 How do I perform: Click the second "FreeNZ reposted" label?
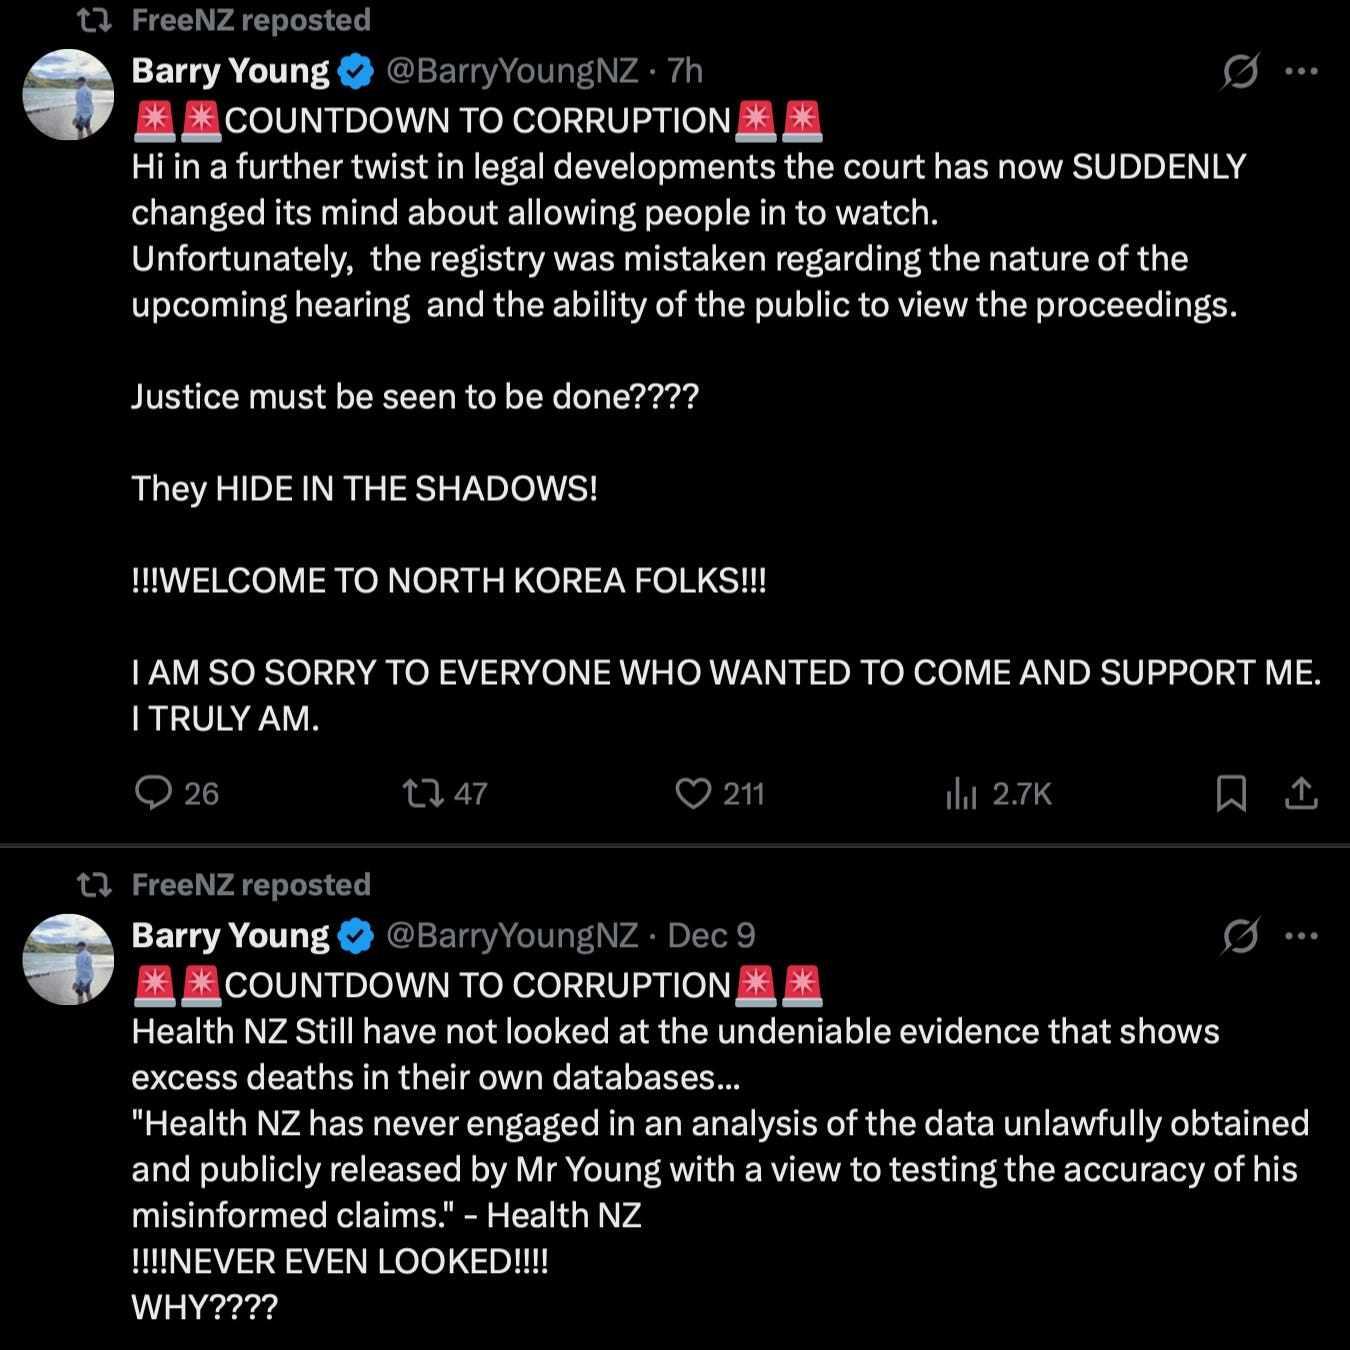(x=251, y=885)
